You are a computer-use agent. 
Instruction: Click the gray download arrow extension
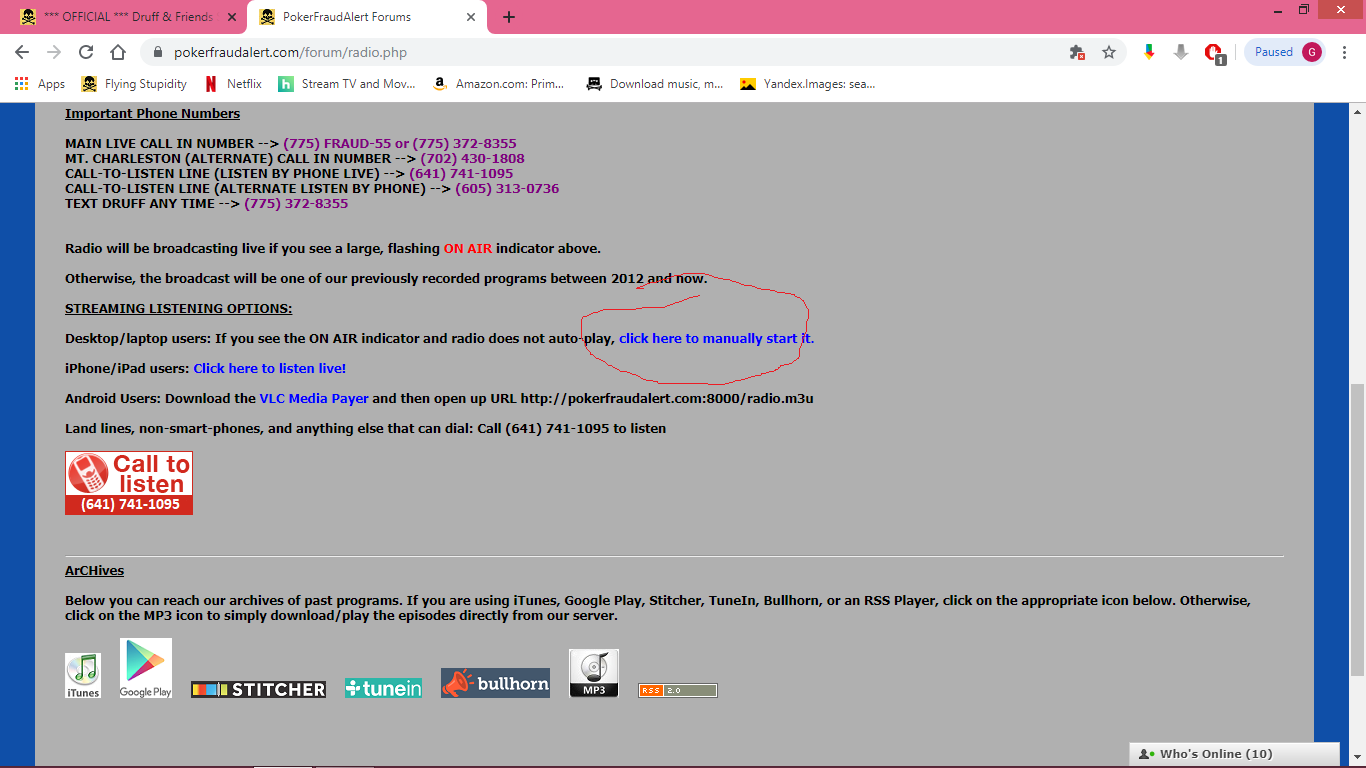point(1181,52)
